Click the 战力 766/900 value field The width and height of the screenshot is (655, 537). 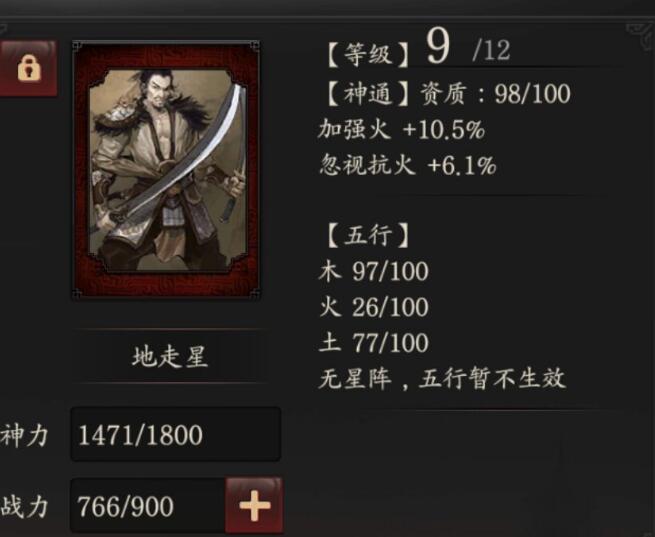point(148,506)
